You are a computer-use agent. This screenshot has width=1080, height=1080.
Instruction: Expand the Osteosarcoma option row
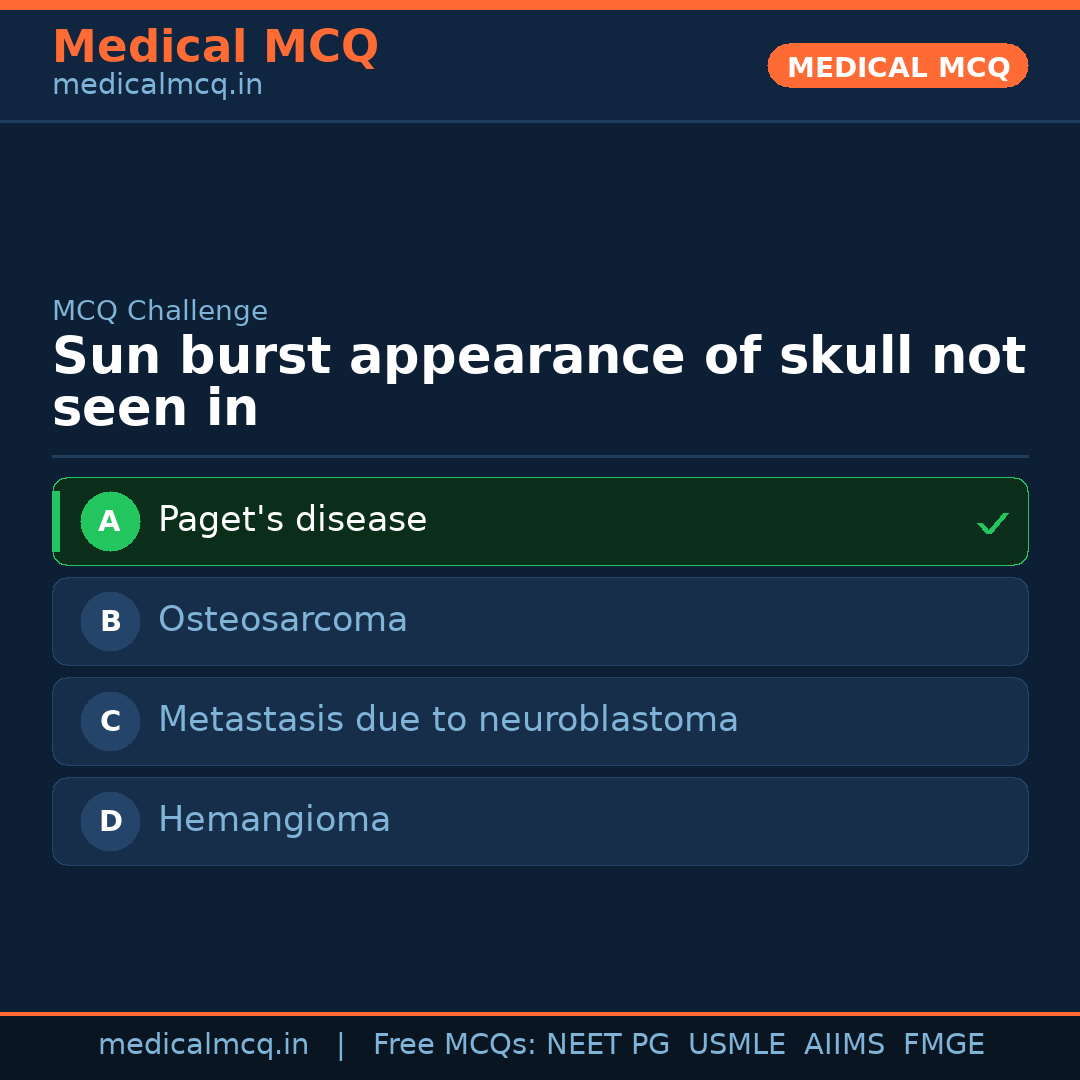[x=540, y=621]
